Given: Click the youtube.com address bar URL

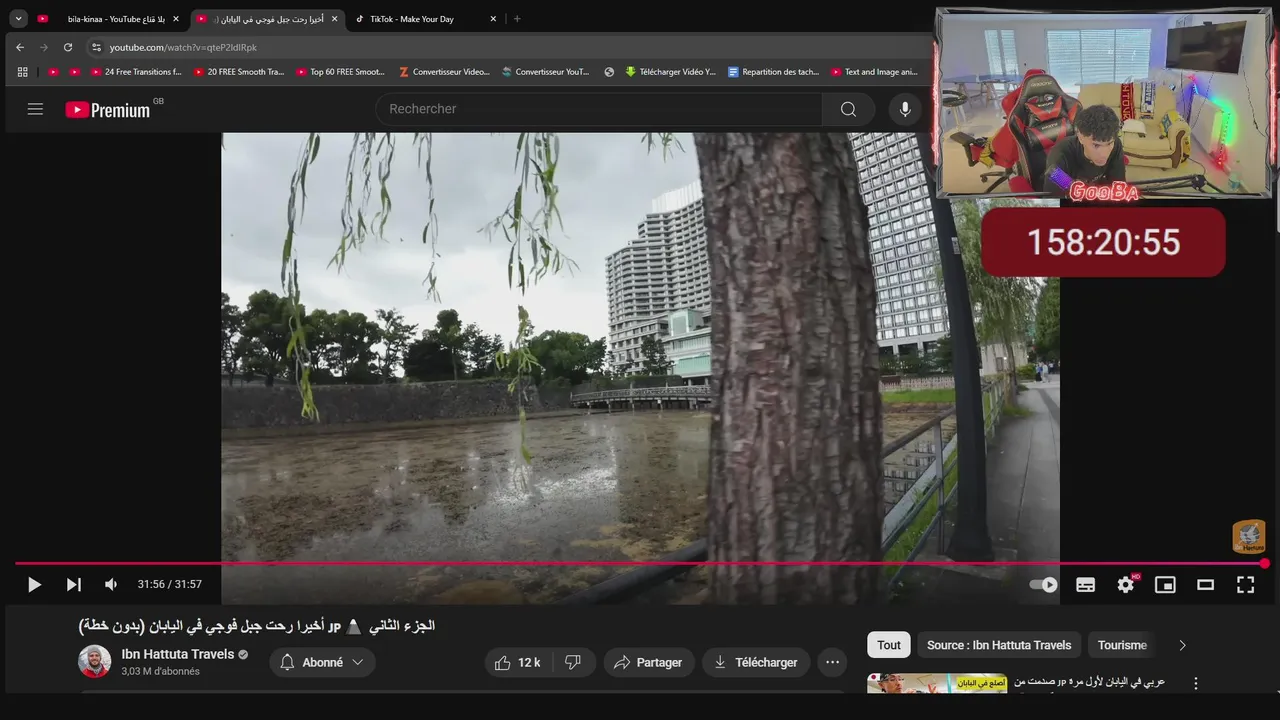Looking at the screenshot, I should pos(183,47).
